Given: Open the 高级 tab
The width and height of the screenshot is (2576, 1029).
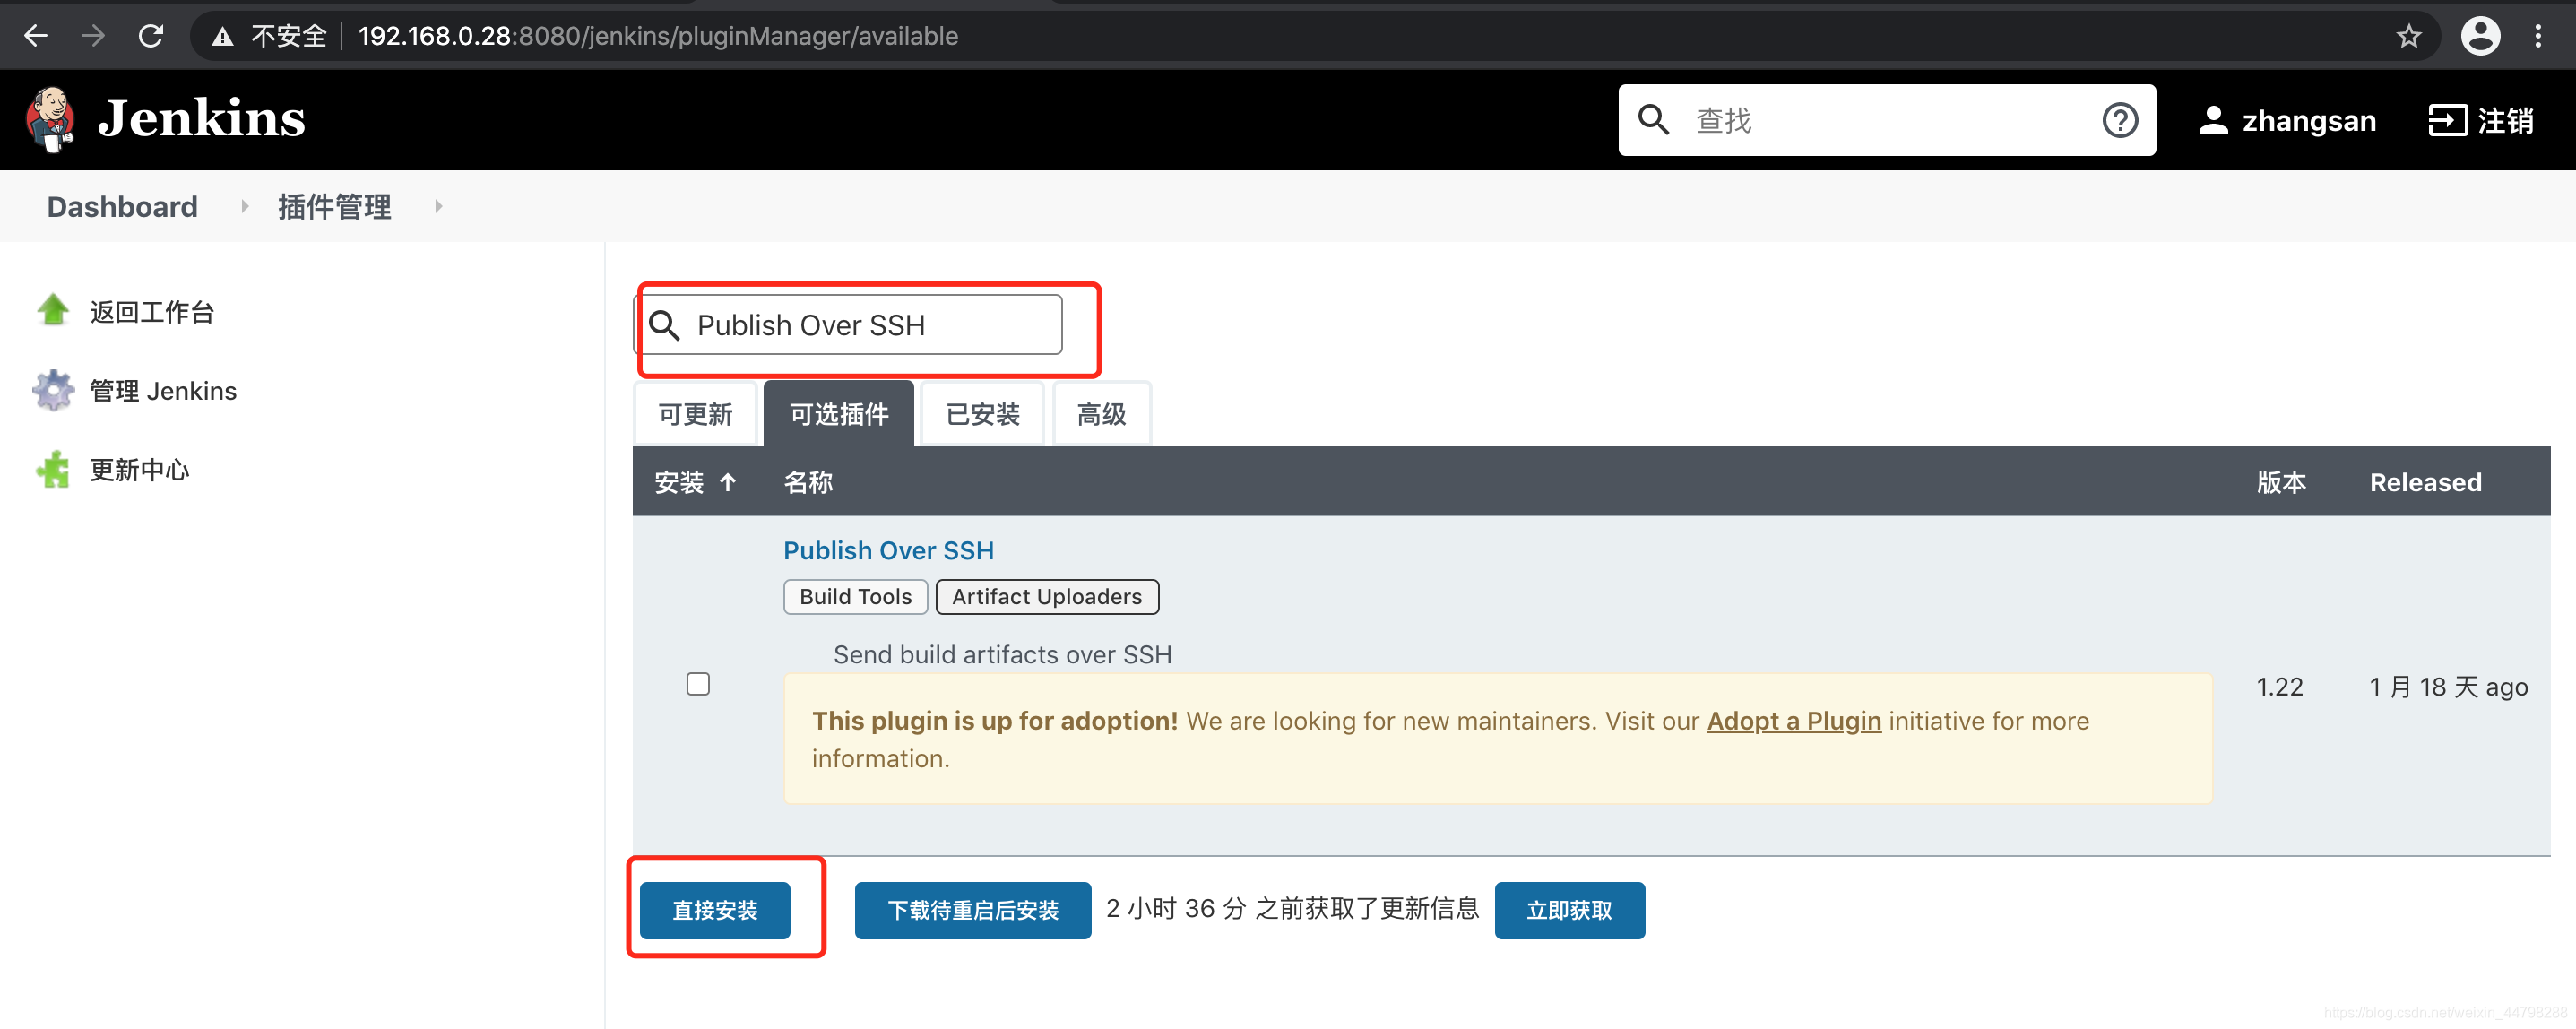Looking at the screenshot, I should (1101, 414).
